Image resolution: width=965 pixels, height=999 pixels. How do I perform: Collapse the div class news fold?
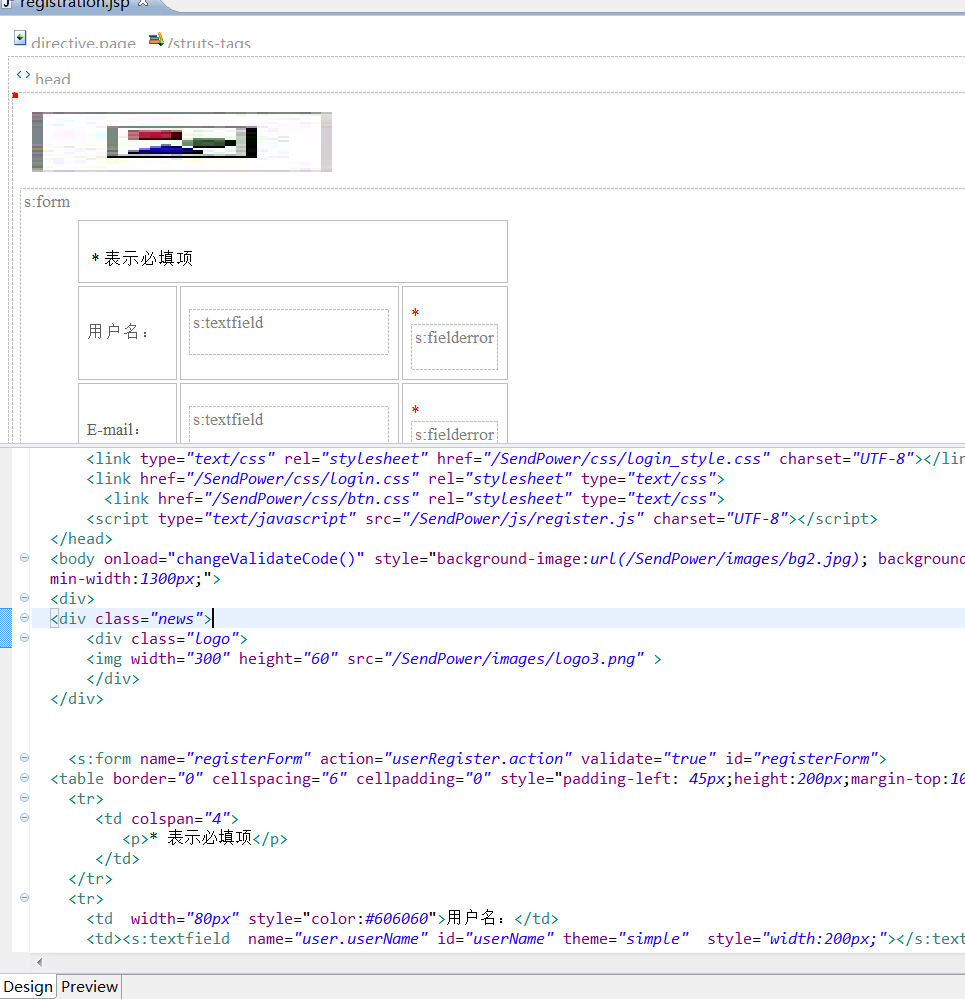(x=24, y=618)
